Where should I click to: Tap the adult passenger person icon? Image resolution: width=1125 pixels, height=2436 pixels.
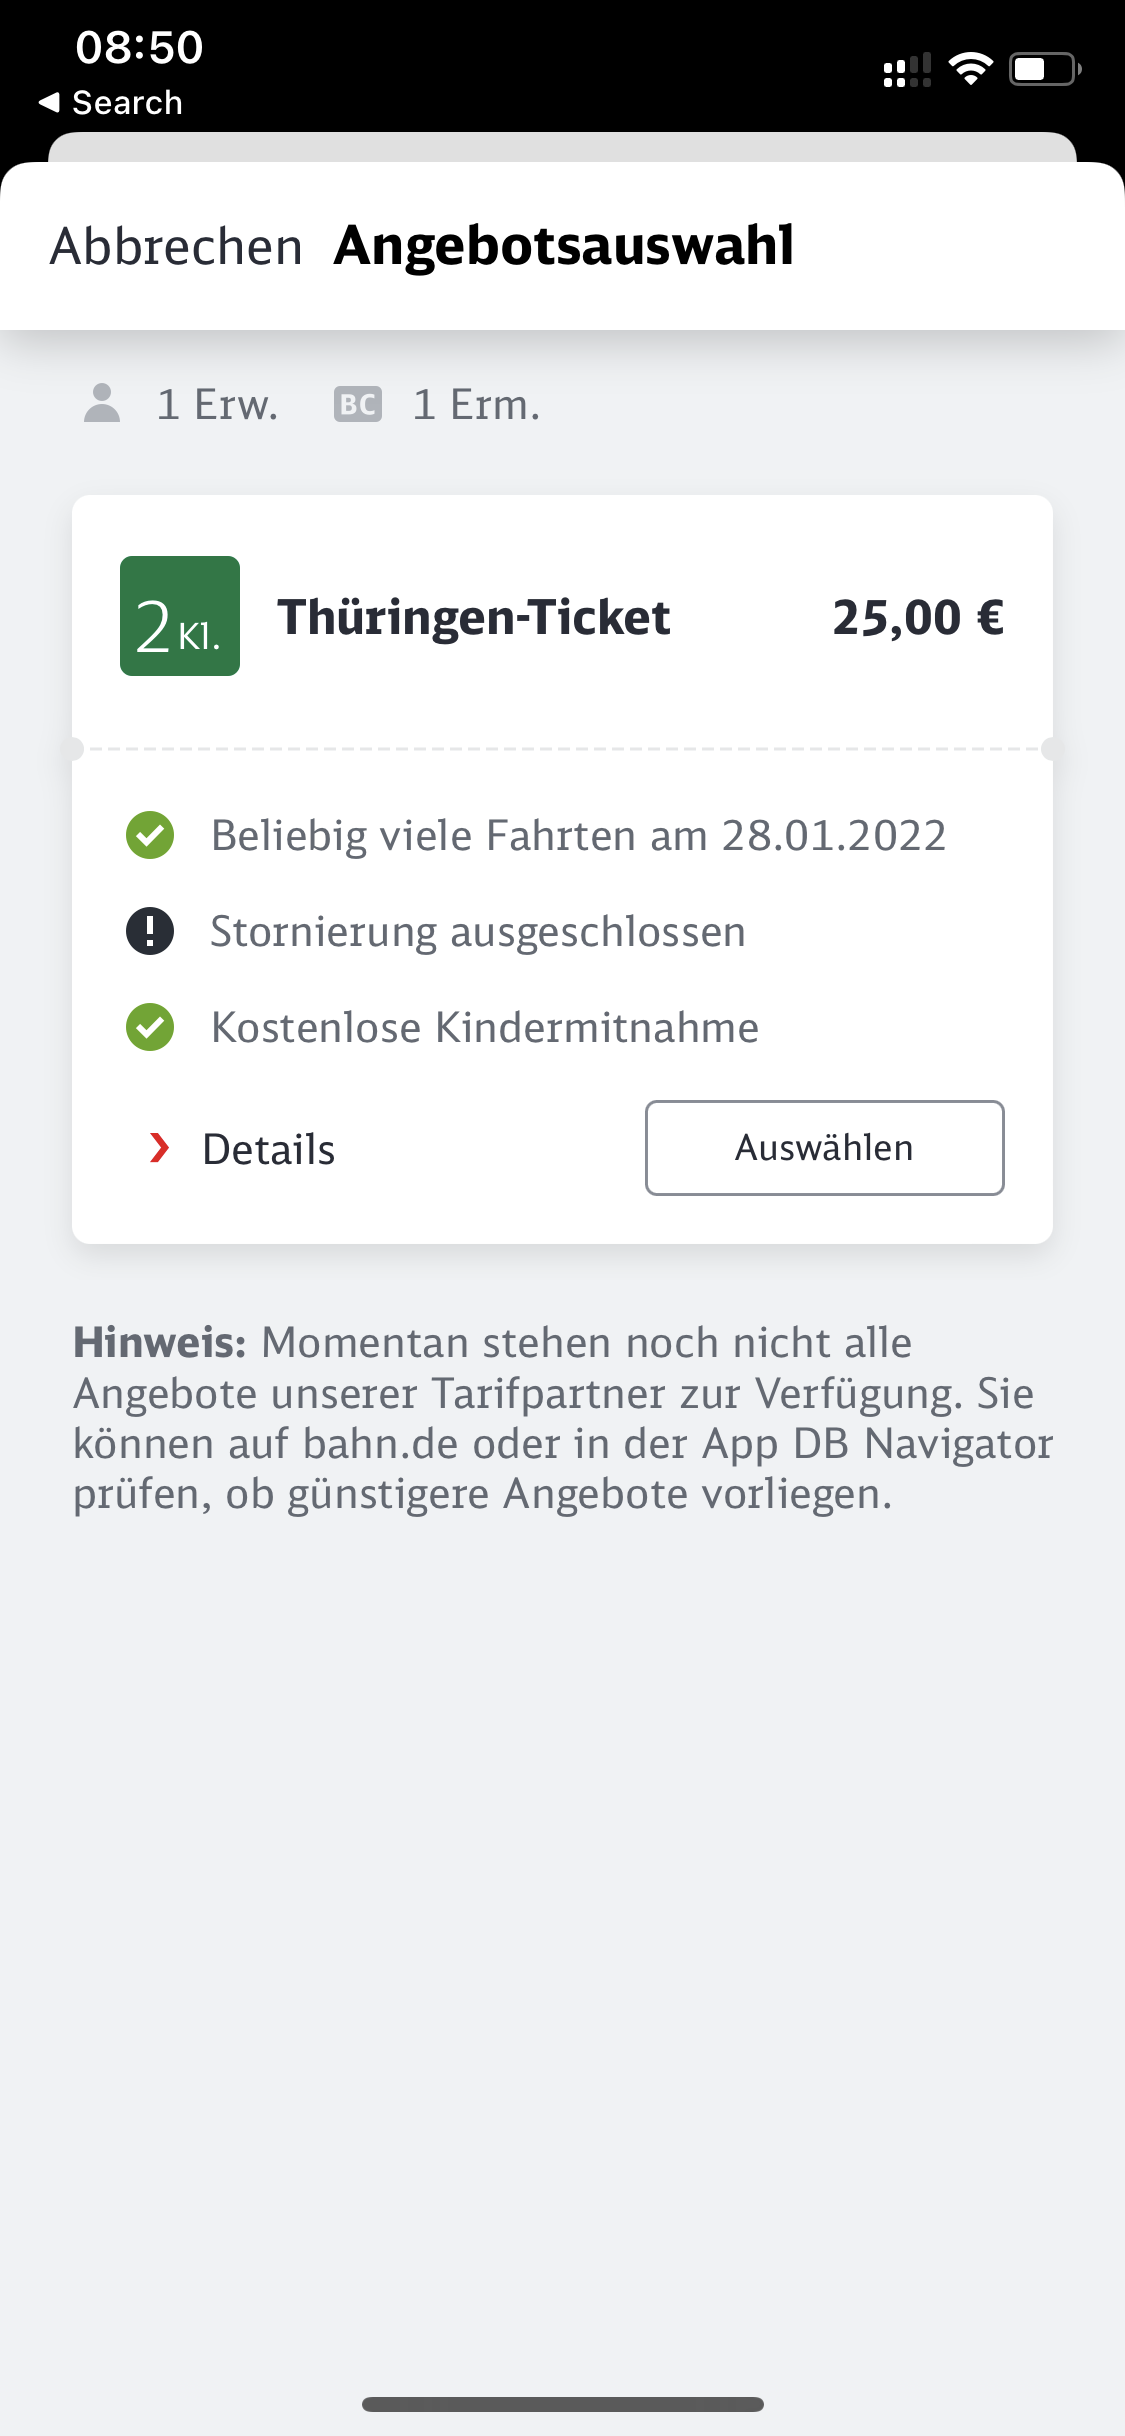coord(102,404)
